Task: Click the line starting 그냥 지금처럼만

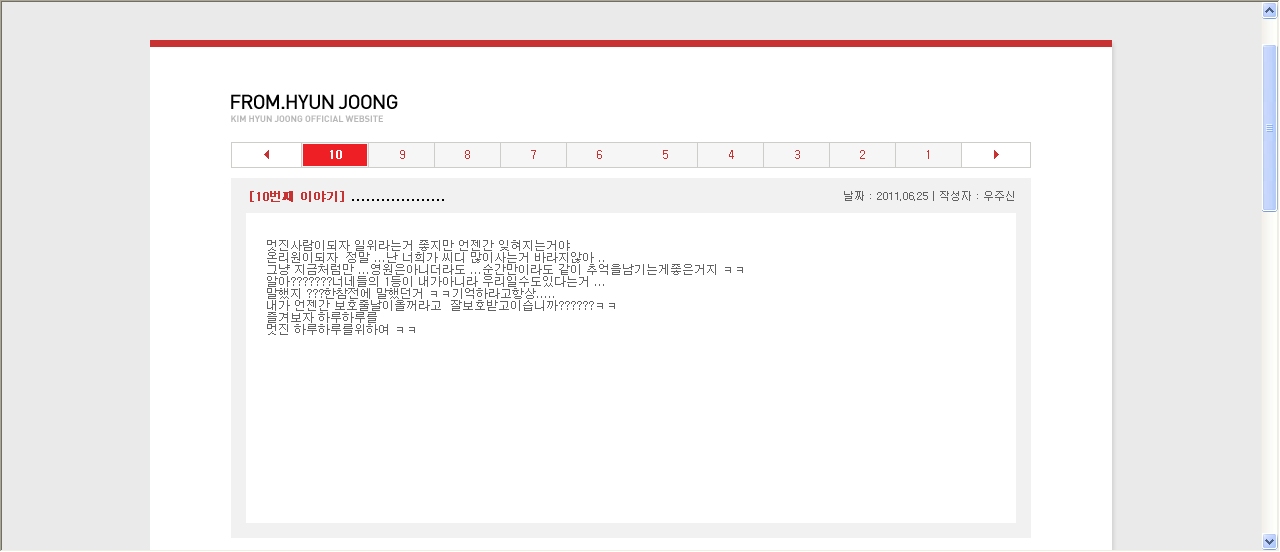Action: coord(505,269)
